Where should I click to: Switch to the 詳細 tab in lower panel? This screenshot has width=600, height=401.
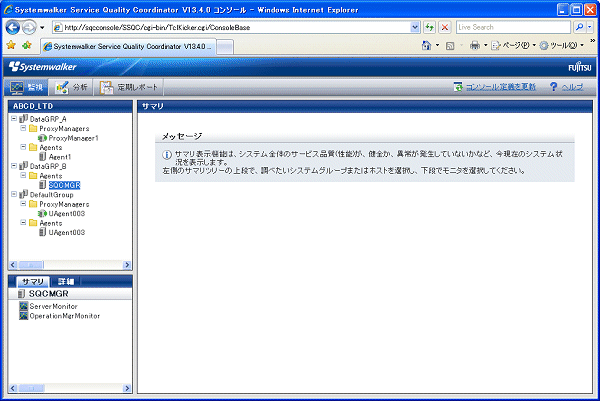click(x=65, y=282)
